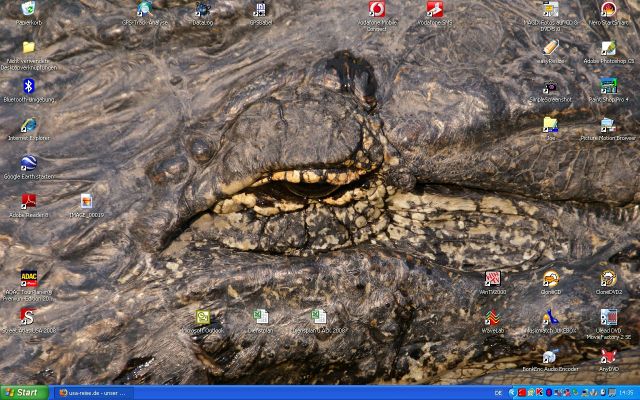Launch Paint Shop Pro 4 shortcut

pos(609,86)
